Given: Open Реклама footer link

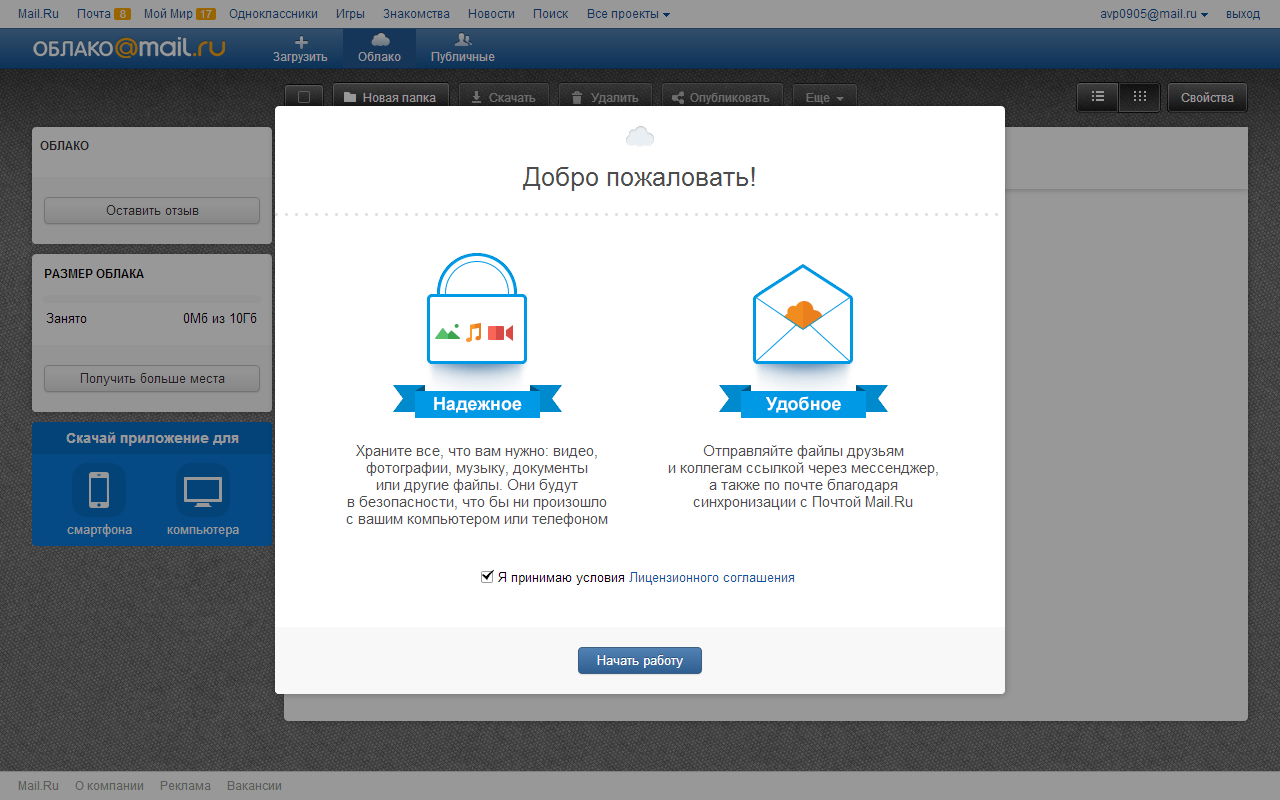Looking at the screenshot, I should click(x=185, y=786).
